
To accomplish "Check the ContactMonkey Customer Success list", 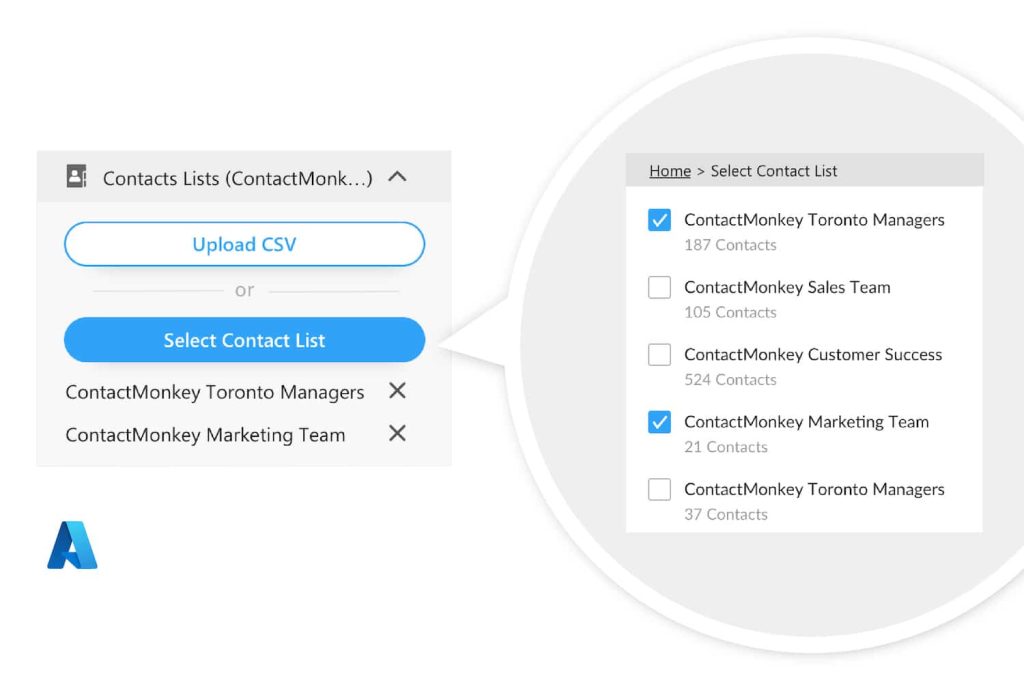I will tap(658, 354).
